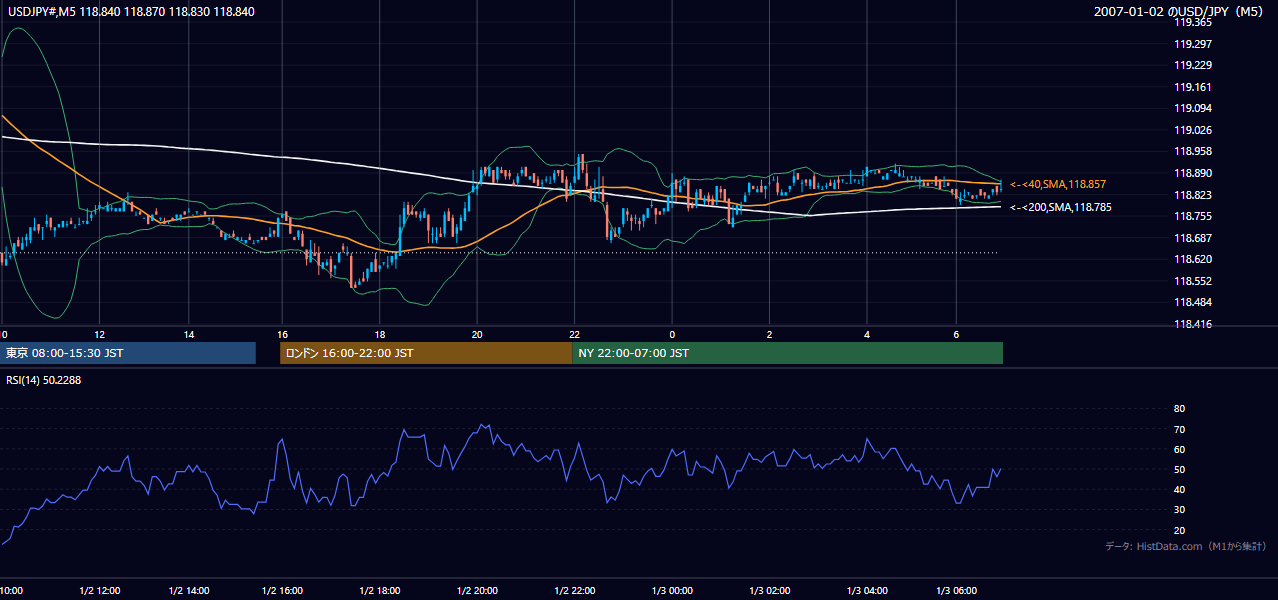Viewport: 1278px width, 600px height.
Task: Click the 119.161 price axis label
Action: click(x=1193, y=87)
